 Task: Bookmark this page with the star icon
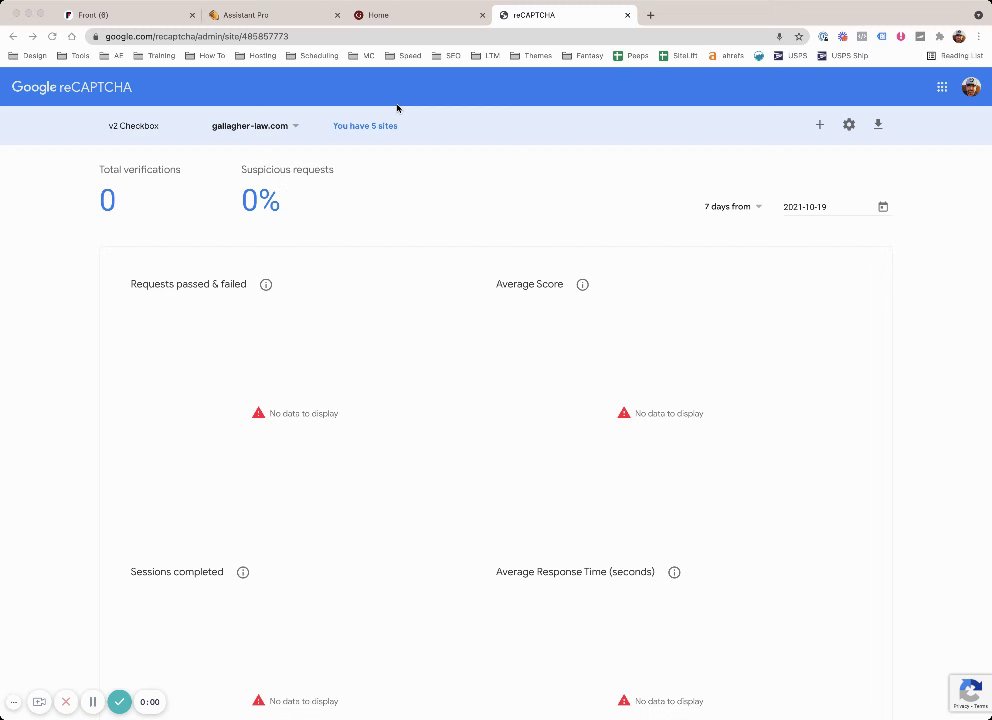[x=798, y=37]
